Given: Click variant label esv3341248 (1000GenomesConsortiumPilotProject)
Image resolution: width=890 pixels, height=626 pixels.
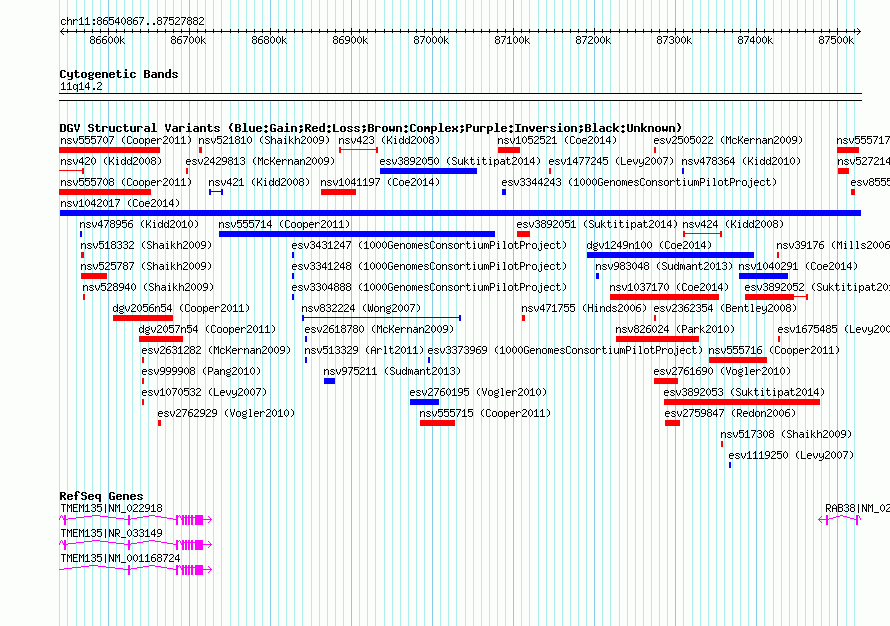Looking at the screenshot, I should [429, 266].
